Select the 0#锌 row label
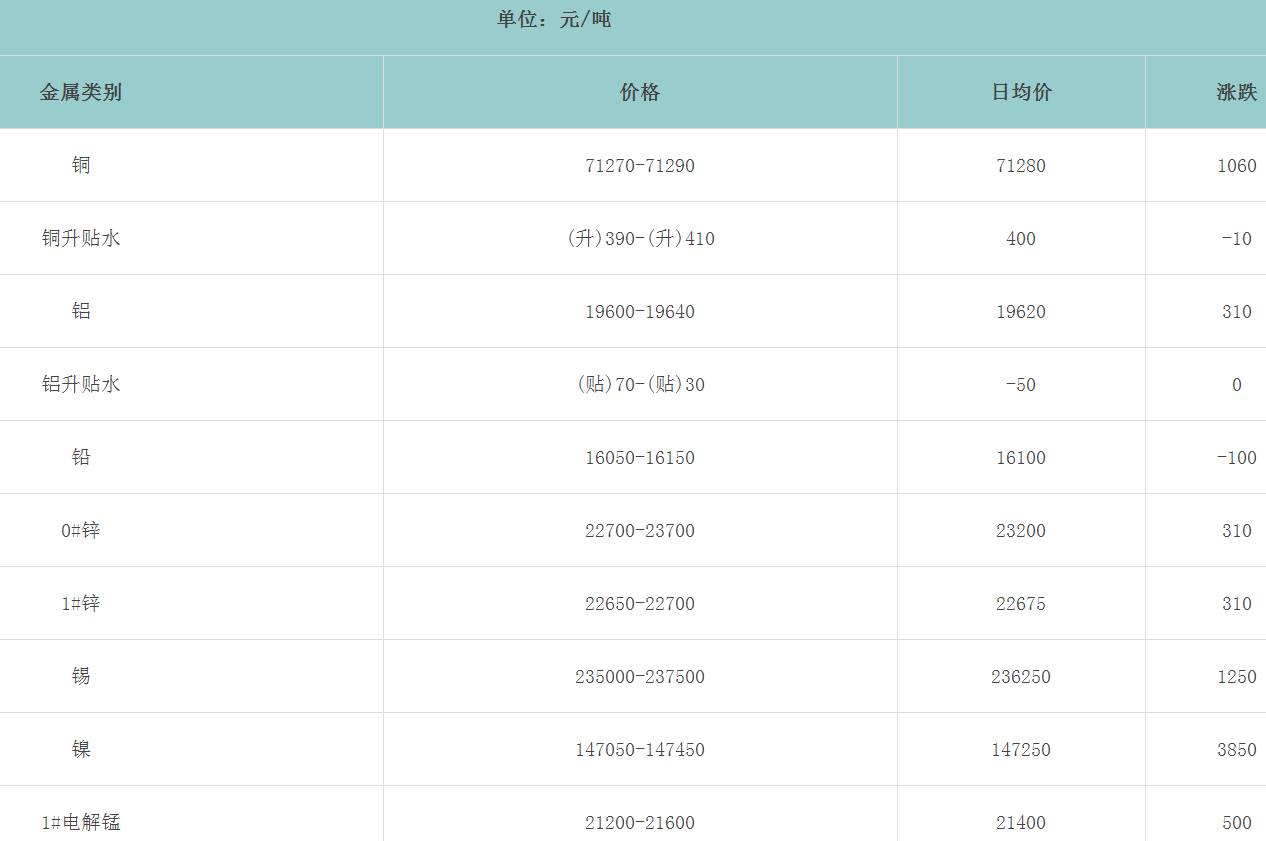This screenshot has height=841, width=1266. [x=81, y=530]
